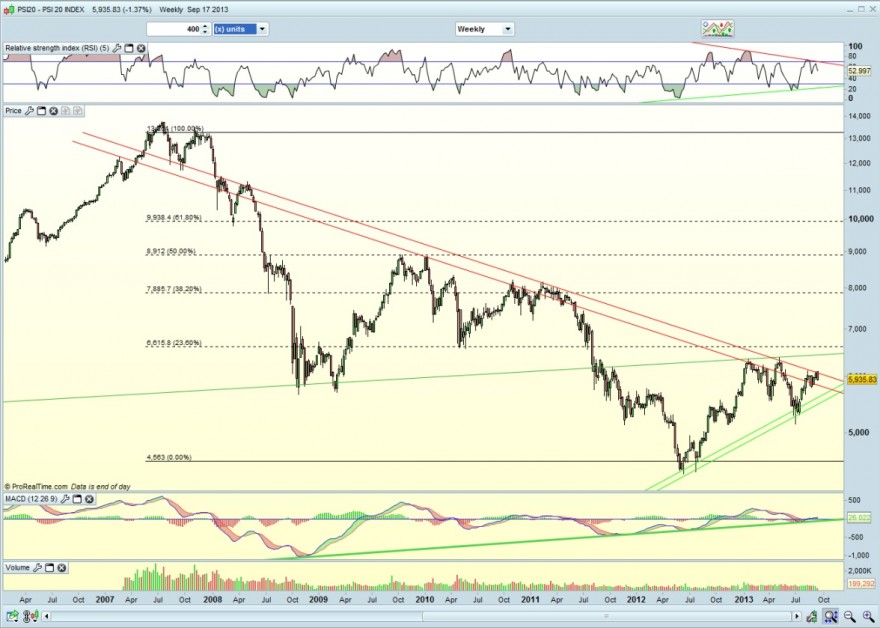
Task: Click the Price panel label
Action: (x=13, y=111)
